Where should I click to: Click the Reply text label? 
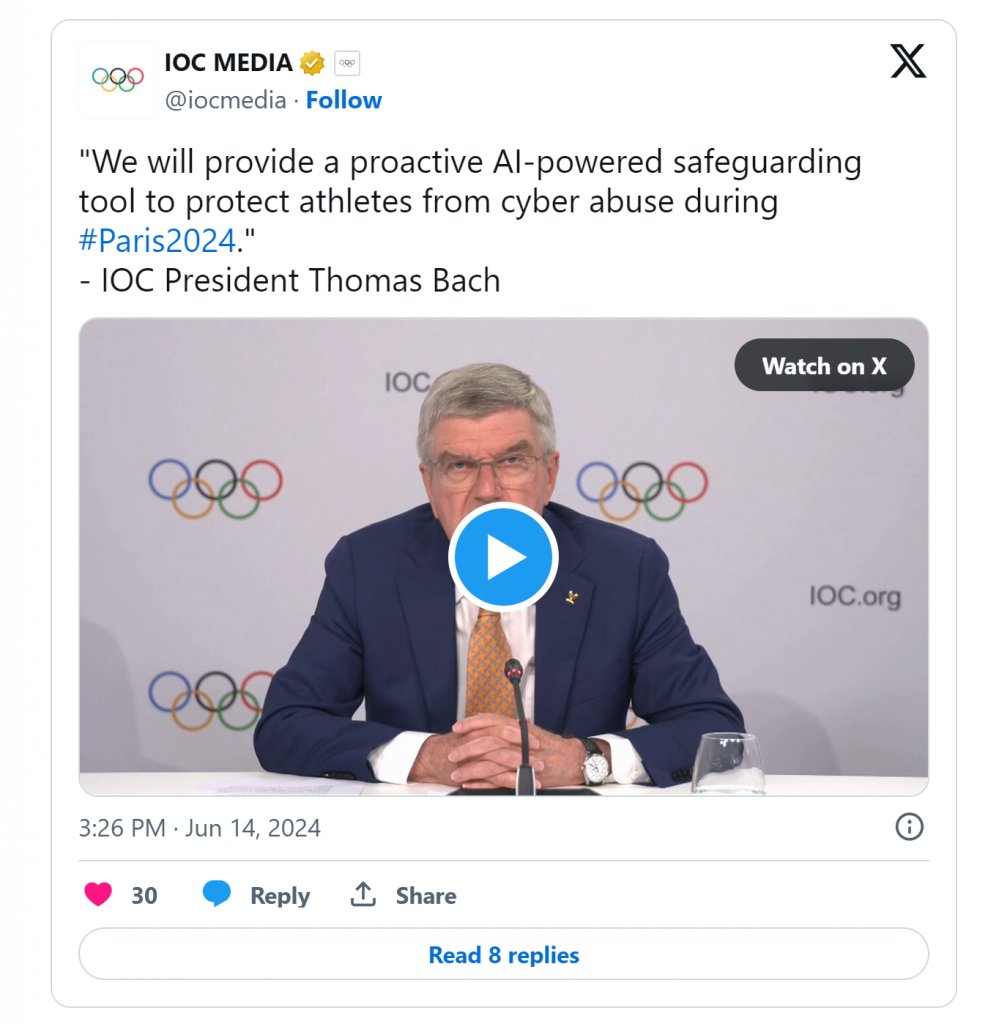tap(280, 896)
